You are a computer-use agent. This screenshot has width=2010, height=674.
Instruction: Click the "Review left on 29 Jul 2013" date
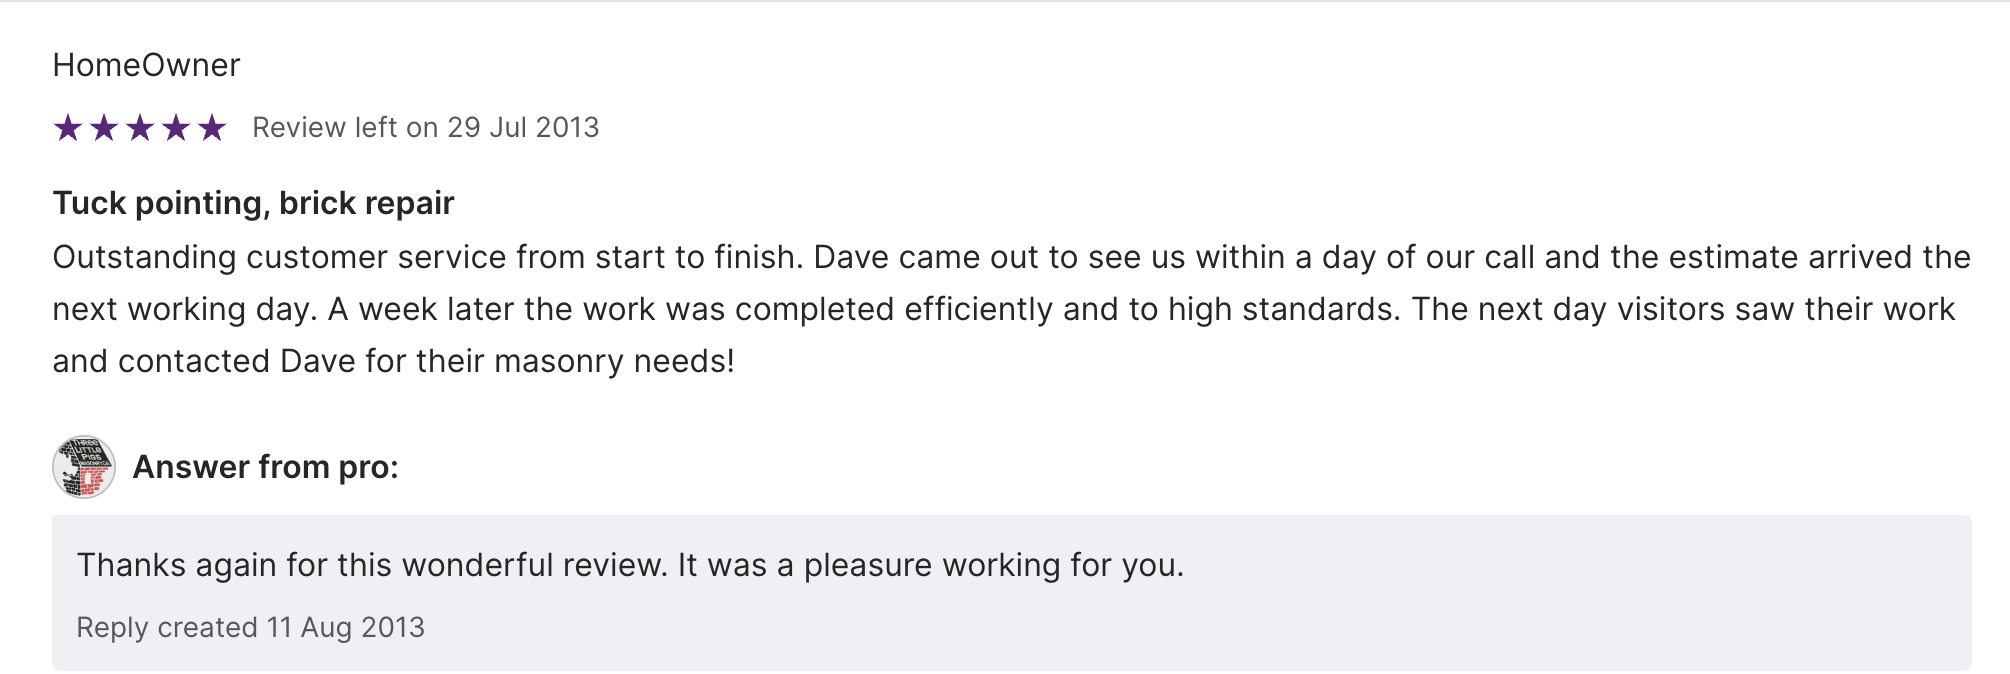425,128
